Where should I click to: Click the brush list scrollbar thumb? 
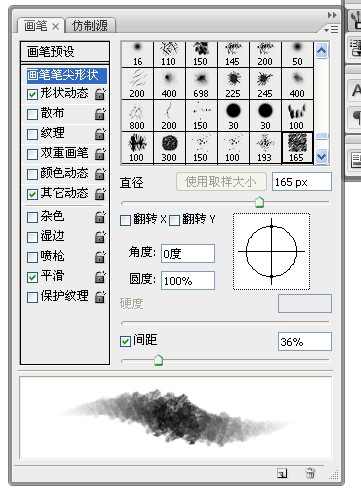tap(322, 136)
